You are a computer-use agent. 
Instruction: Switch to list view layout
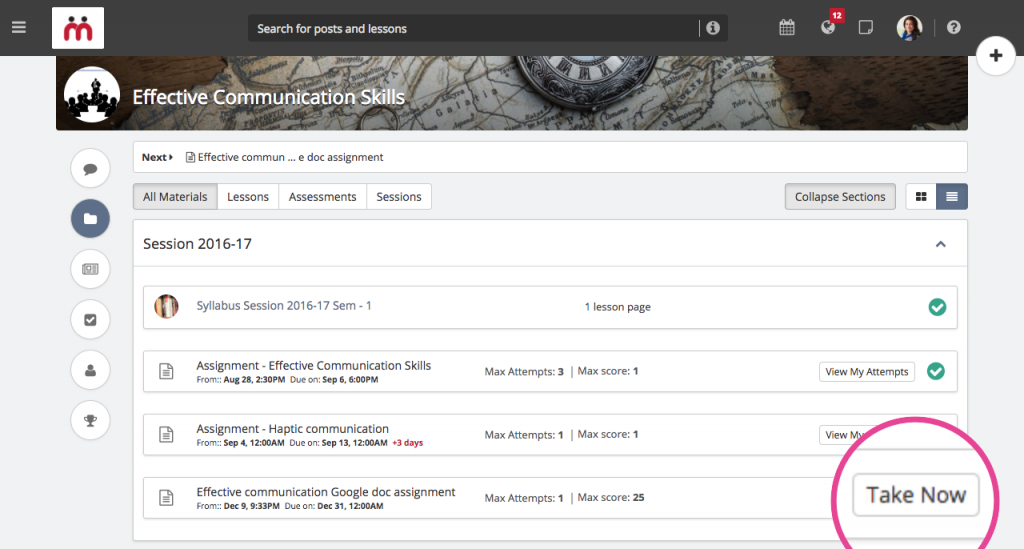click(952, 196)
